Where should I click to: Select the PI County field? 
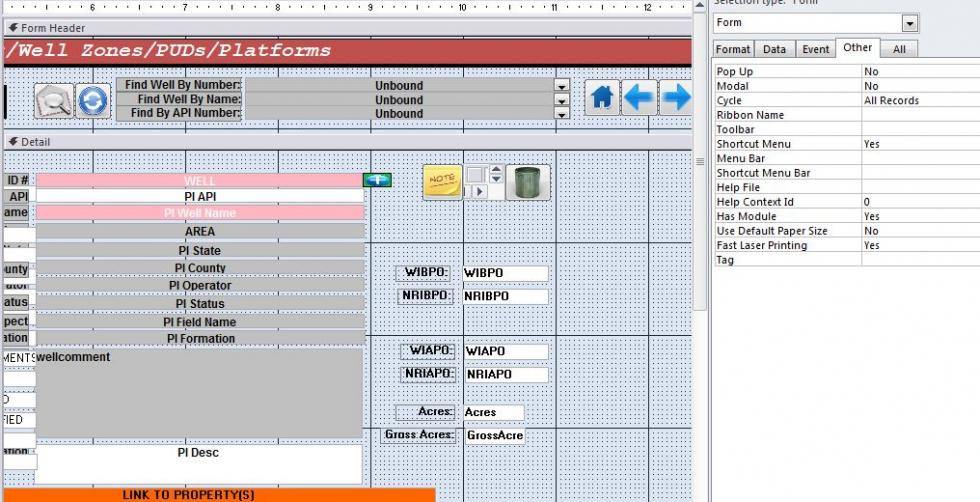pyautogui.click(x=200, y=268)
